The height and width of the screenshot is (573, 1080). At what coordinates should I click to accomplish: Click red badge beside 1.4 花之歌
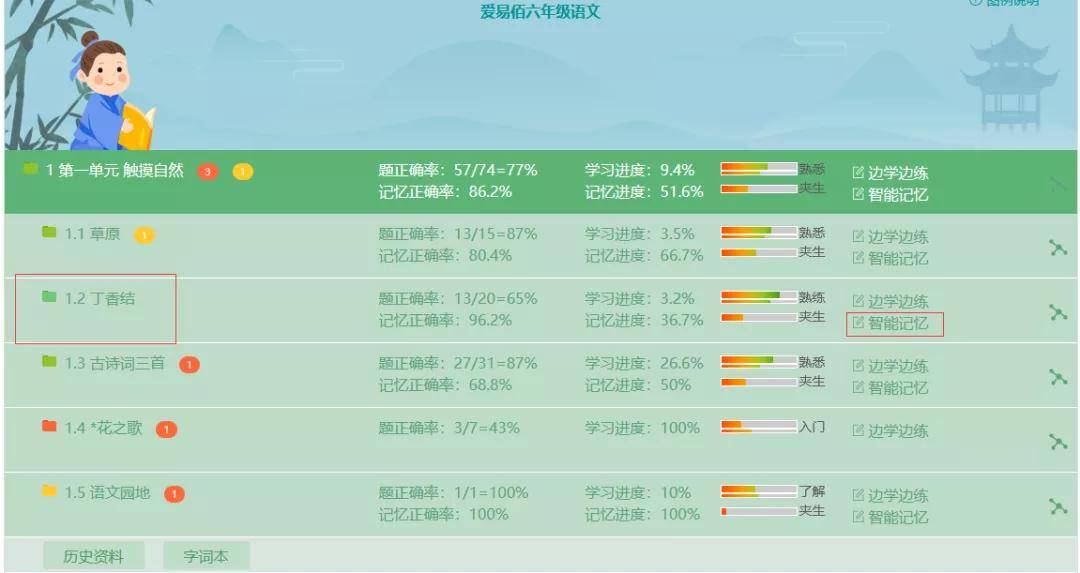pos(167,430)
